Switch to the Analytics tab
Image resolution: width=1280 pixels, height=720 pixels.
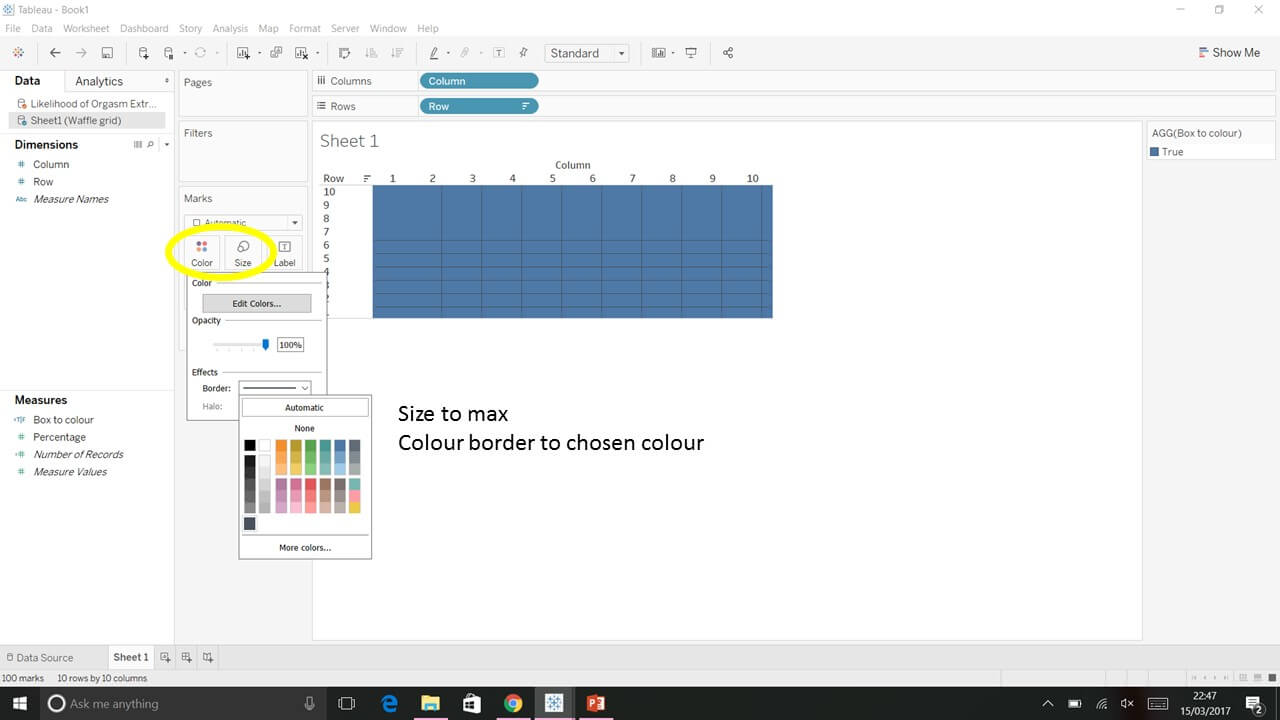98,81
